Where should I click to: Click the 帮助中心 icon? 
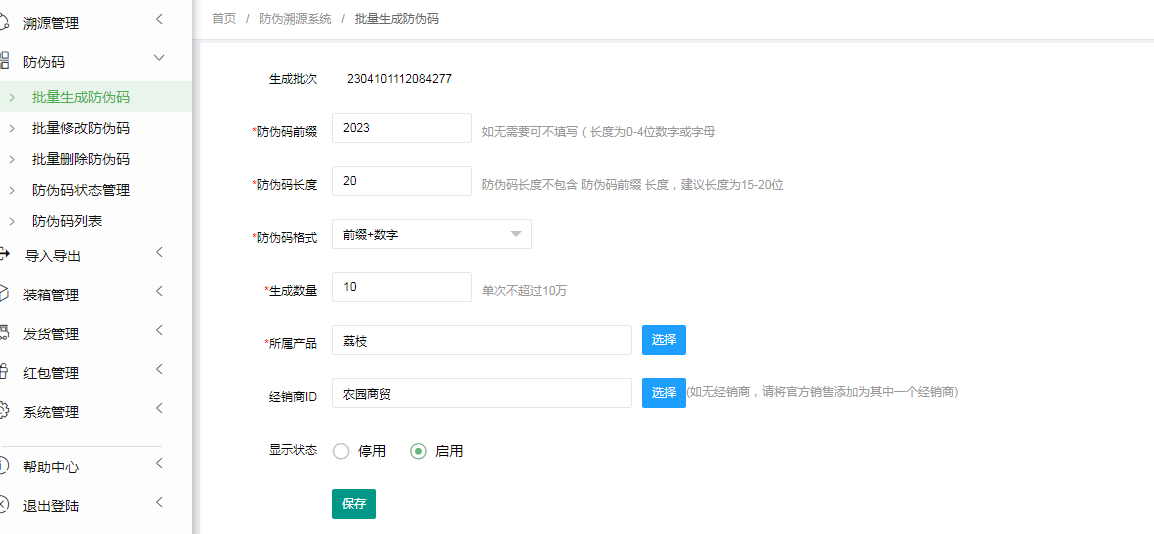point(4,466)
